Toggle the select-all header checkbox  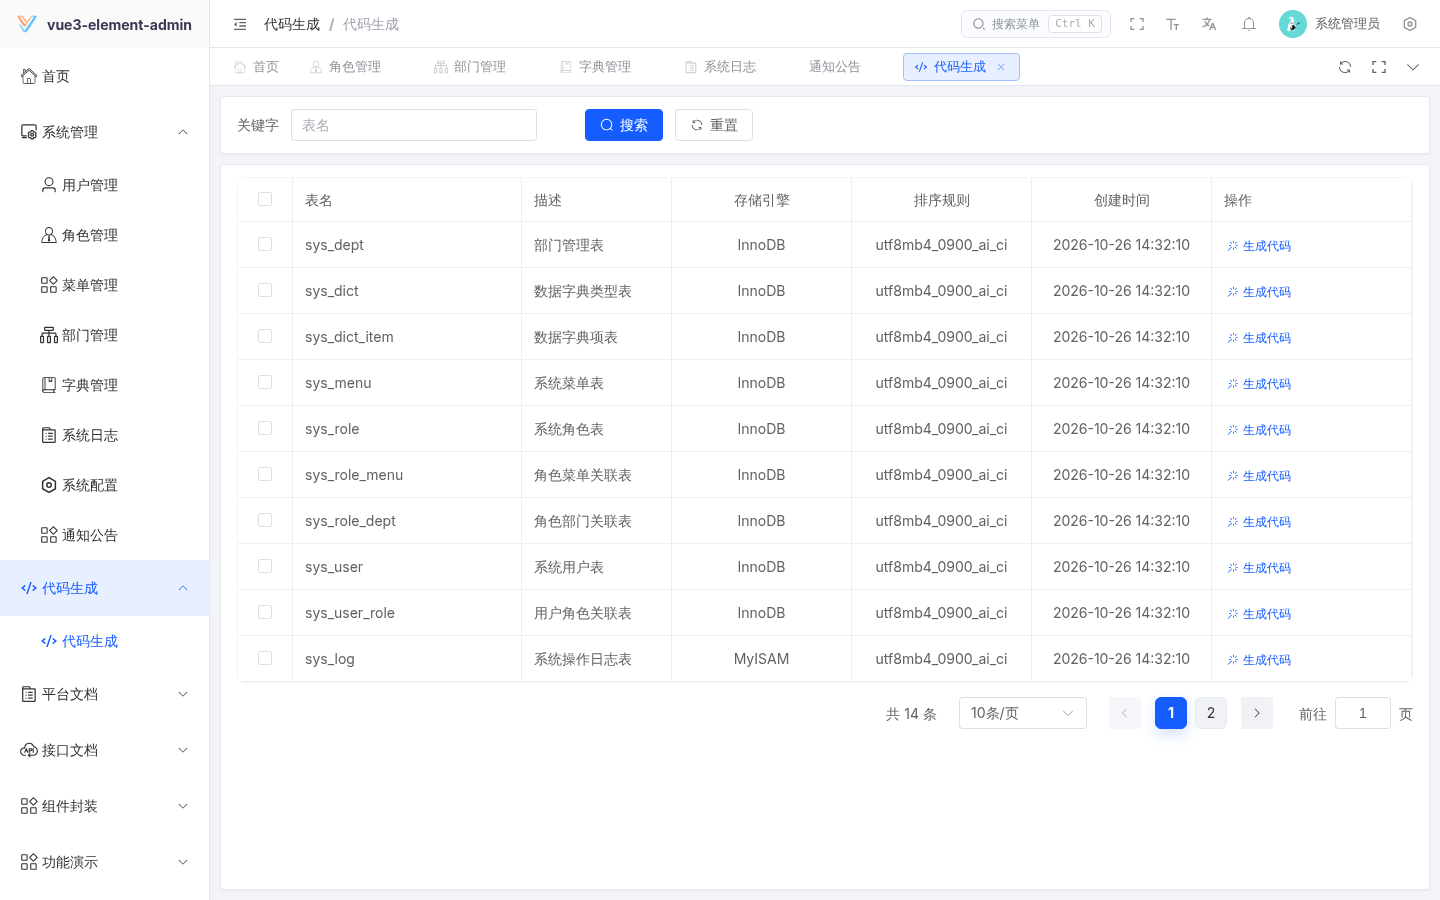coord(265,199)
